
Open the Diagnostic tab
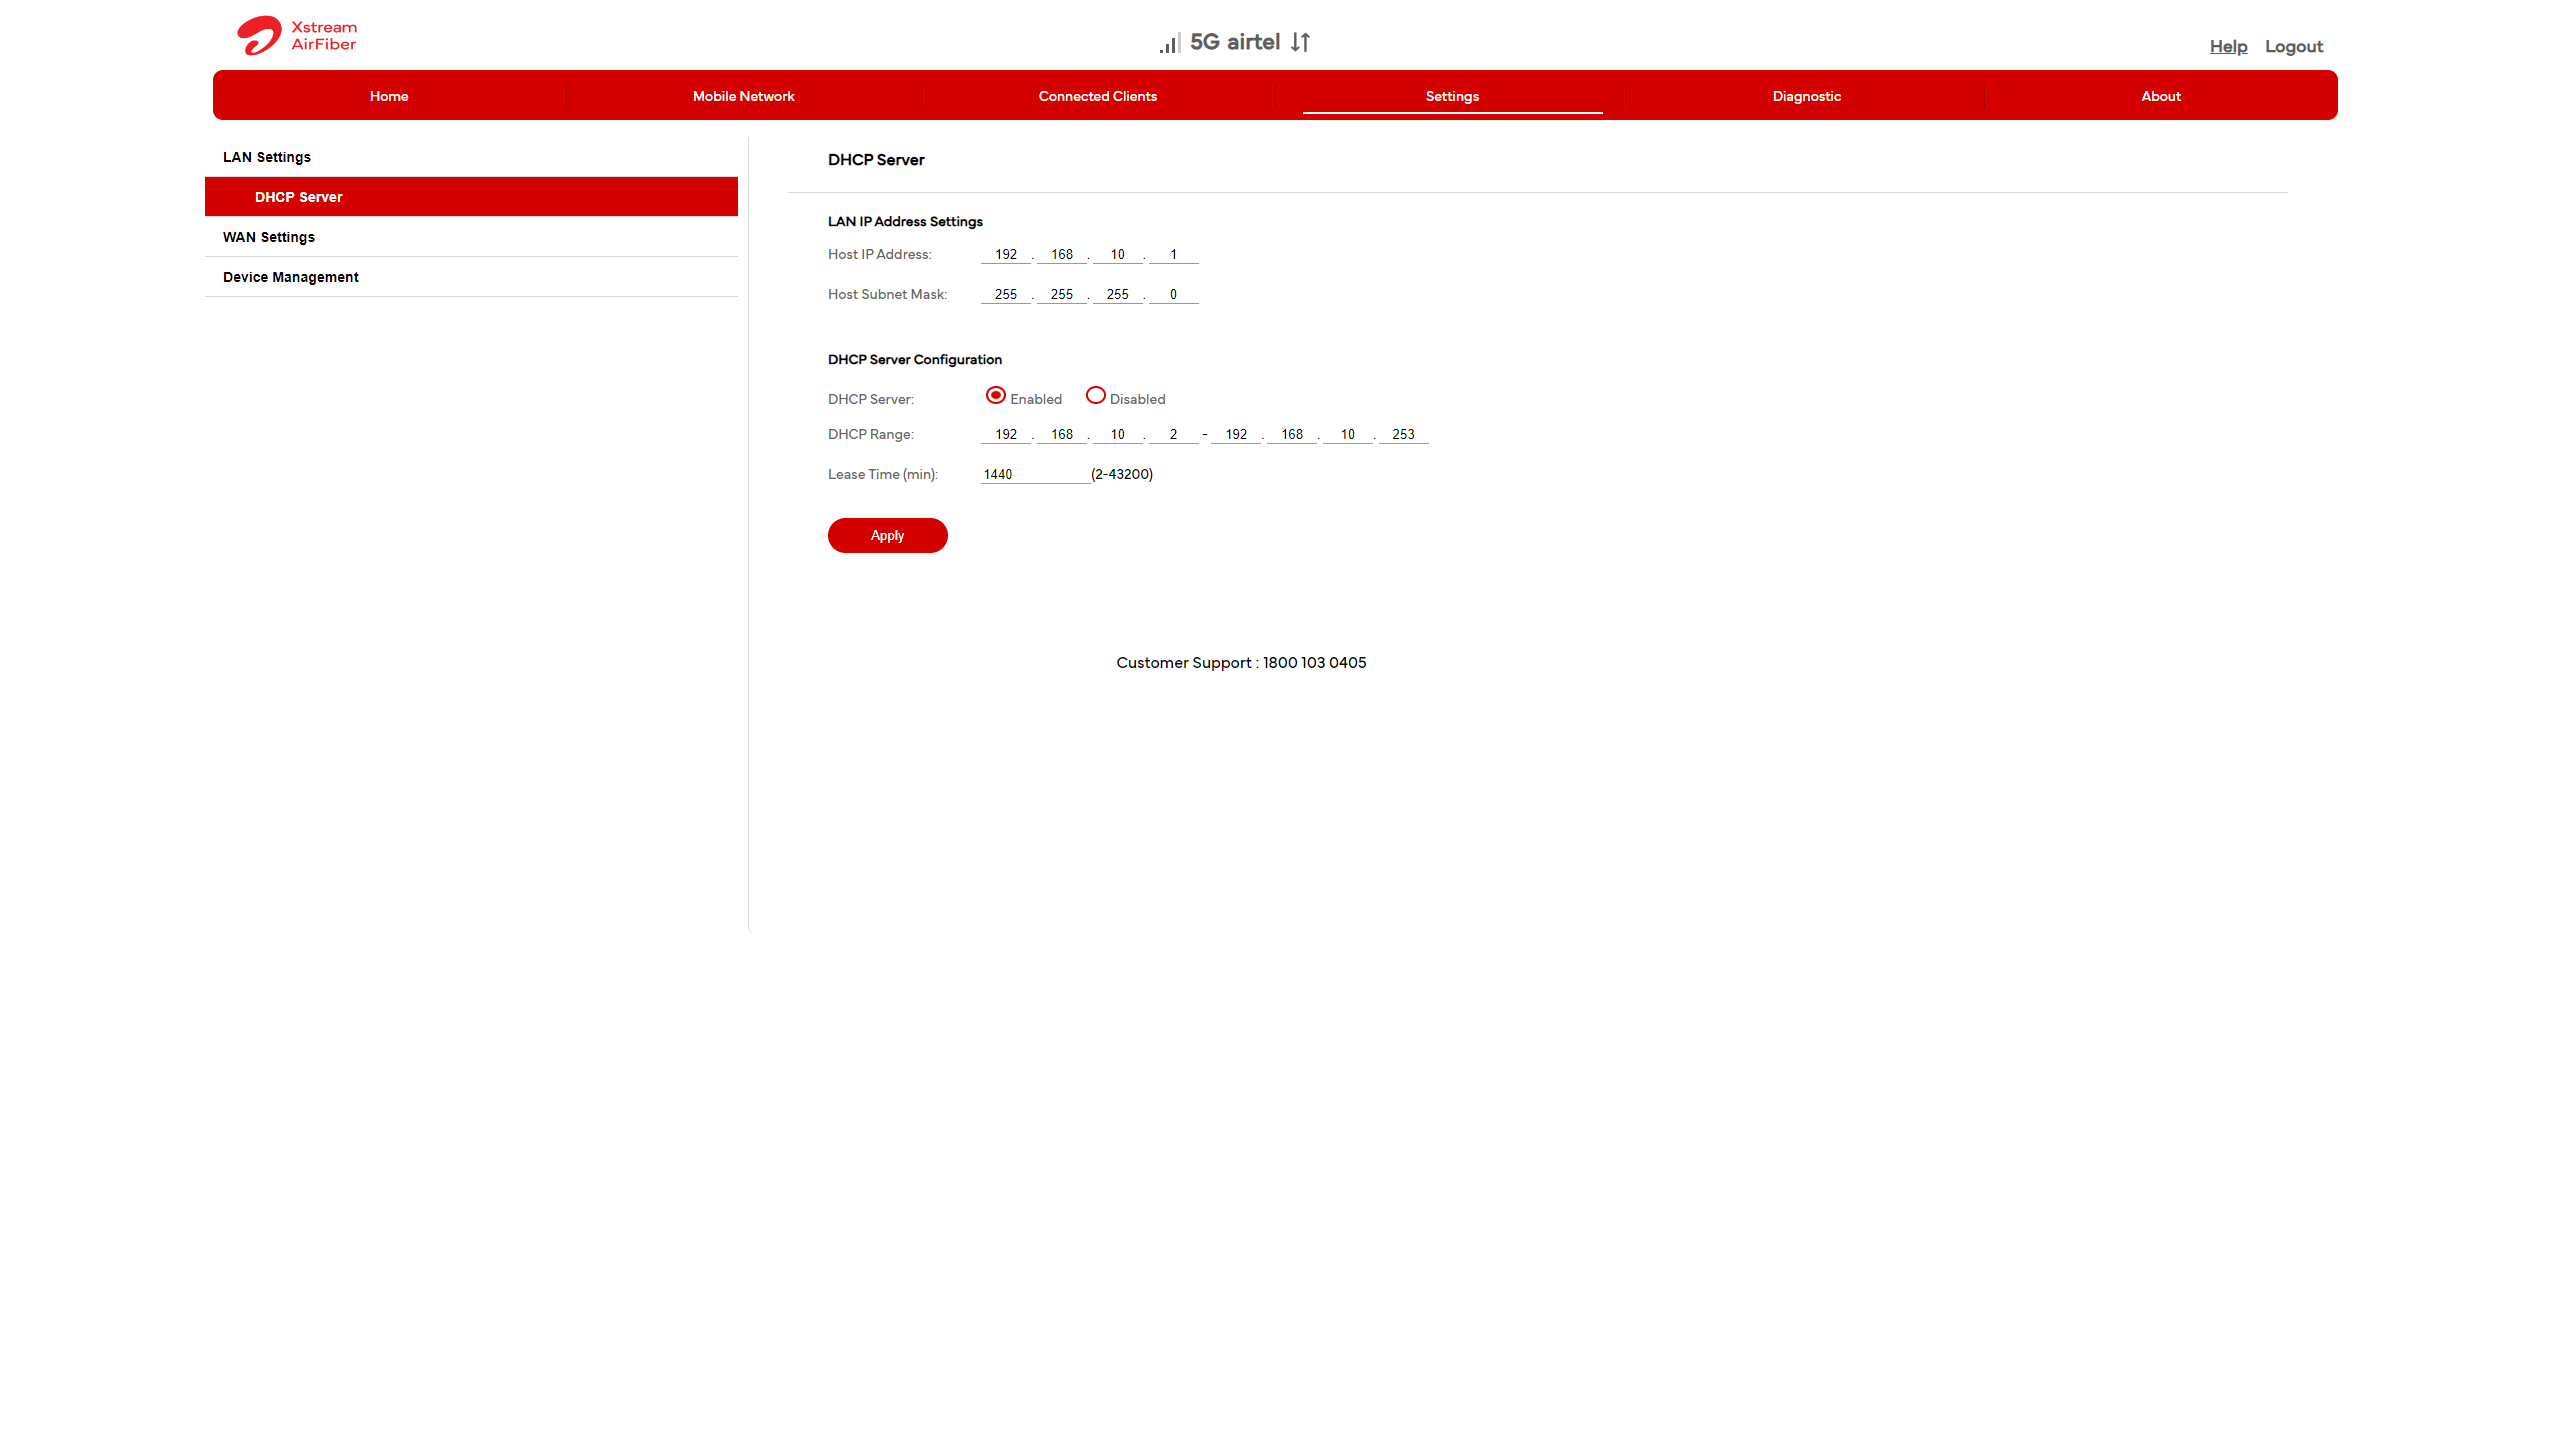tap(1806, 96)
